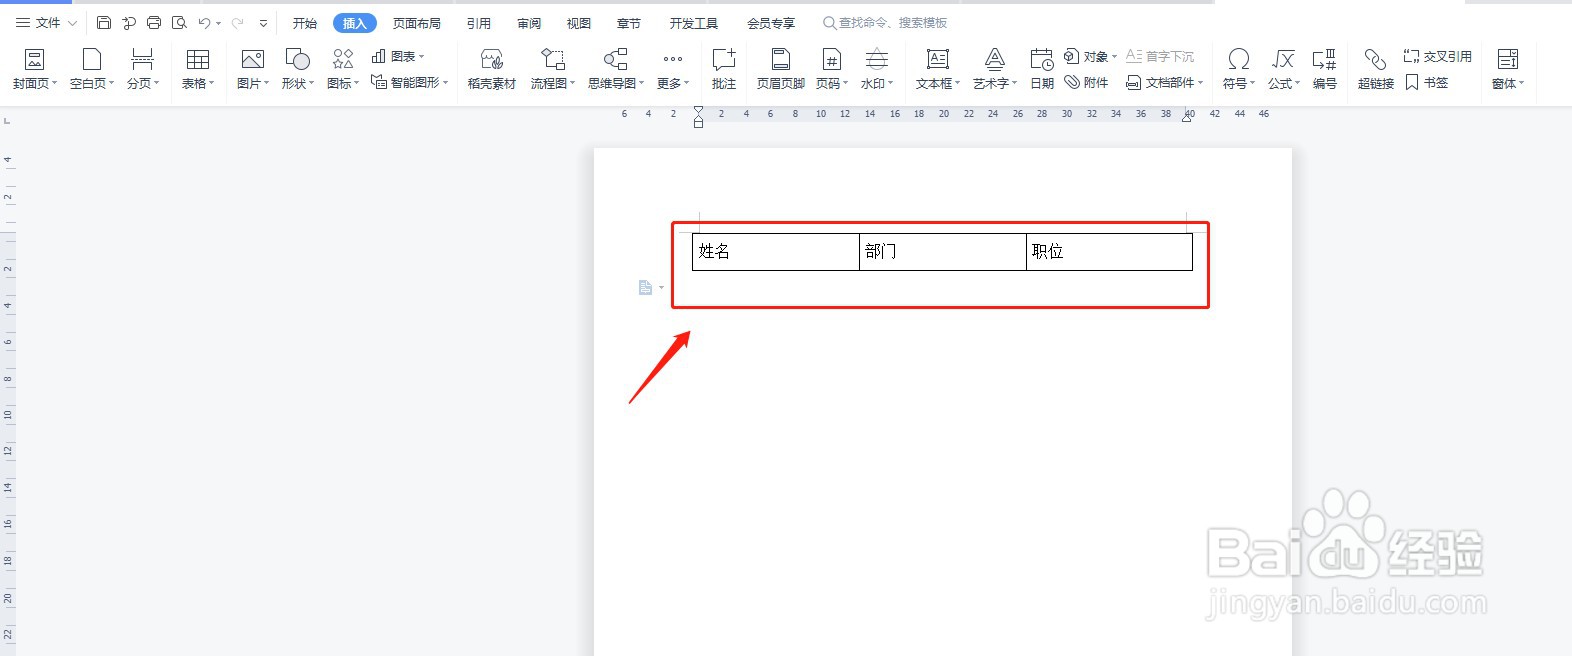Open the Shapes (形状) tool

298,69
